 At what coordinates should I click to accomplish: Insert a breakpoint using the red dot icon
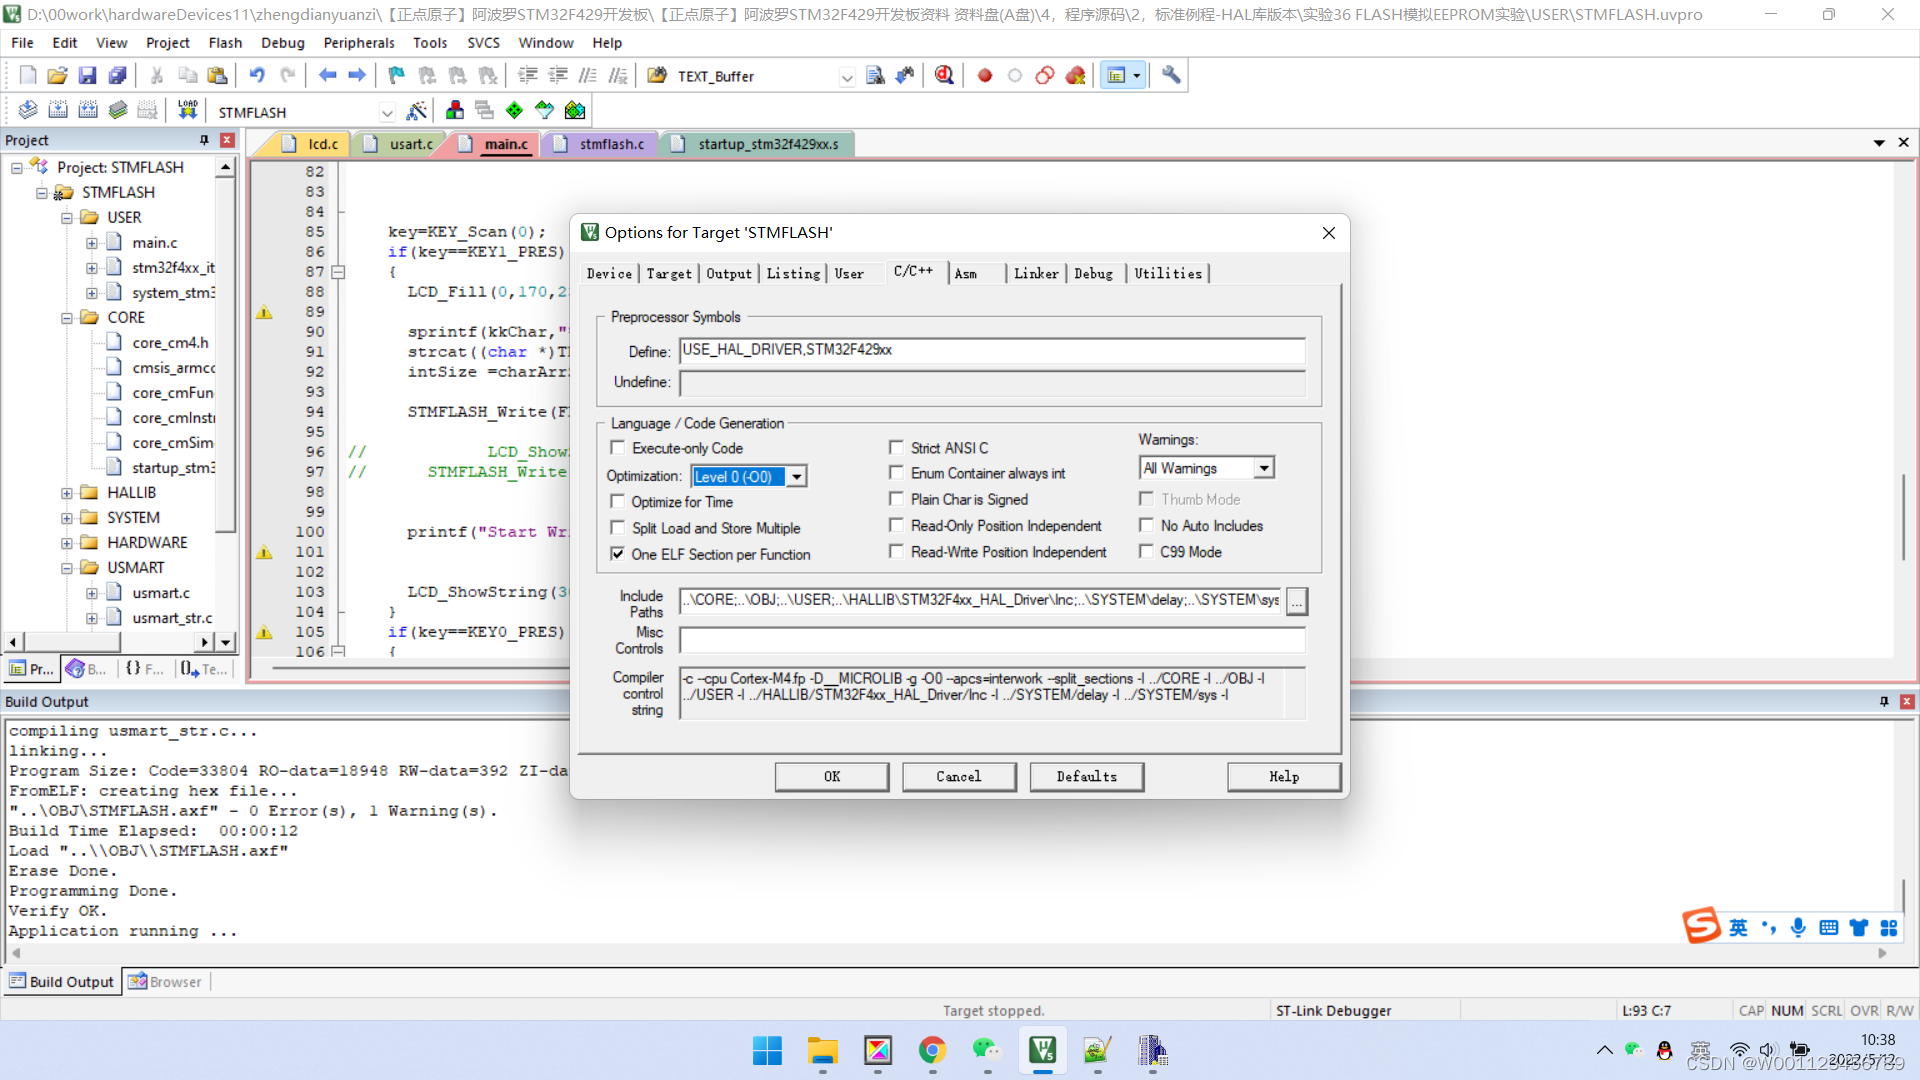pos(984,74)
